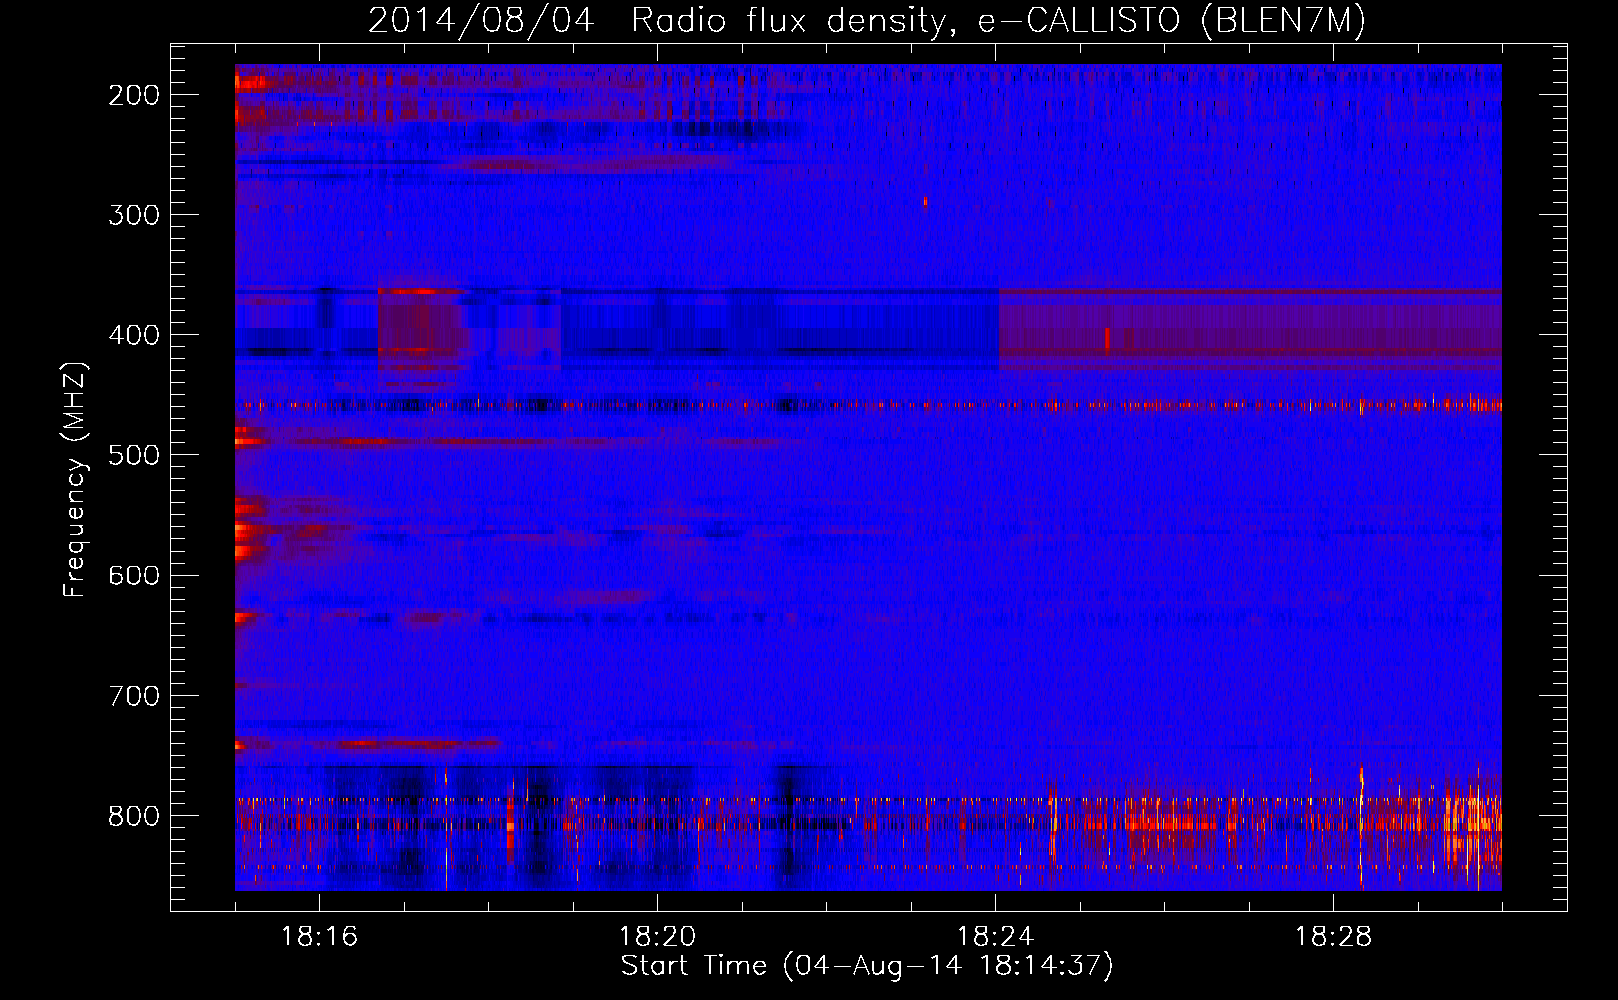Viewport: 1618px width, 1000px height.
Task: Click the 18:16 time tick label
Action: [x=319, y=937]
